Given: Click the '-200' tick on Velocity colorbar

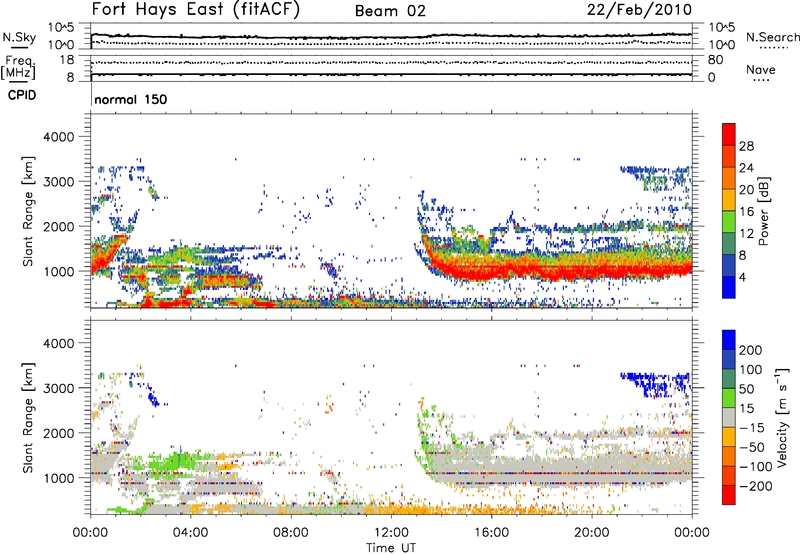Looking at the screenshot, I should point(755,486).
